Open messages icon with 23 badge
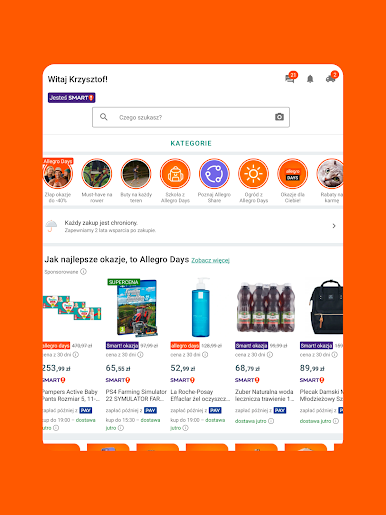The image size is (386, 515). click(x=289, y=79)
